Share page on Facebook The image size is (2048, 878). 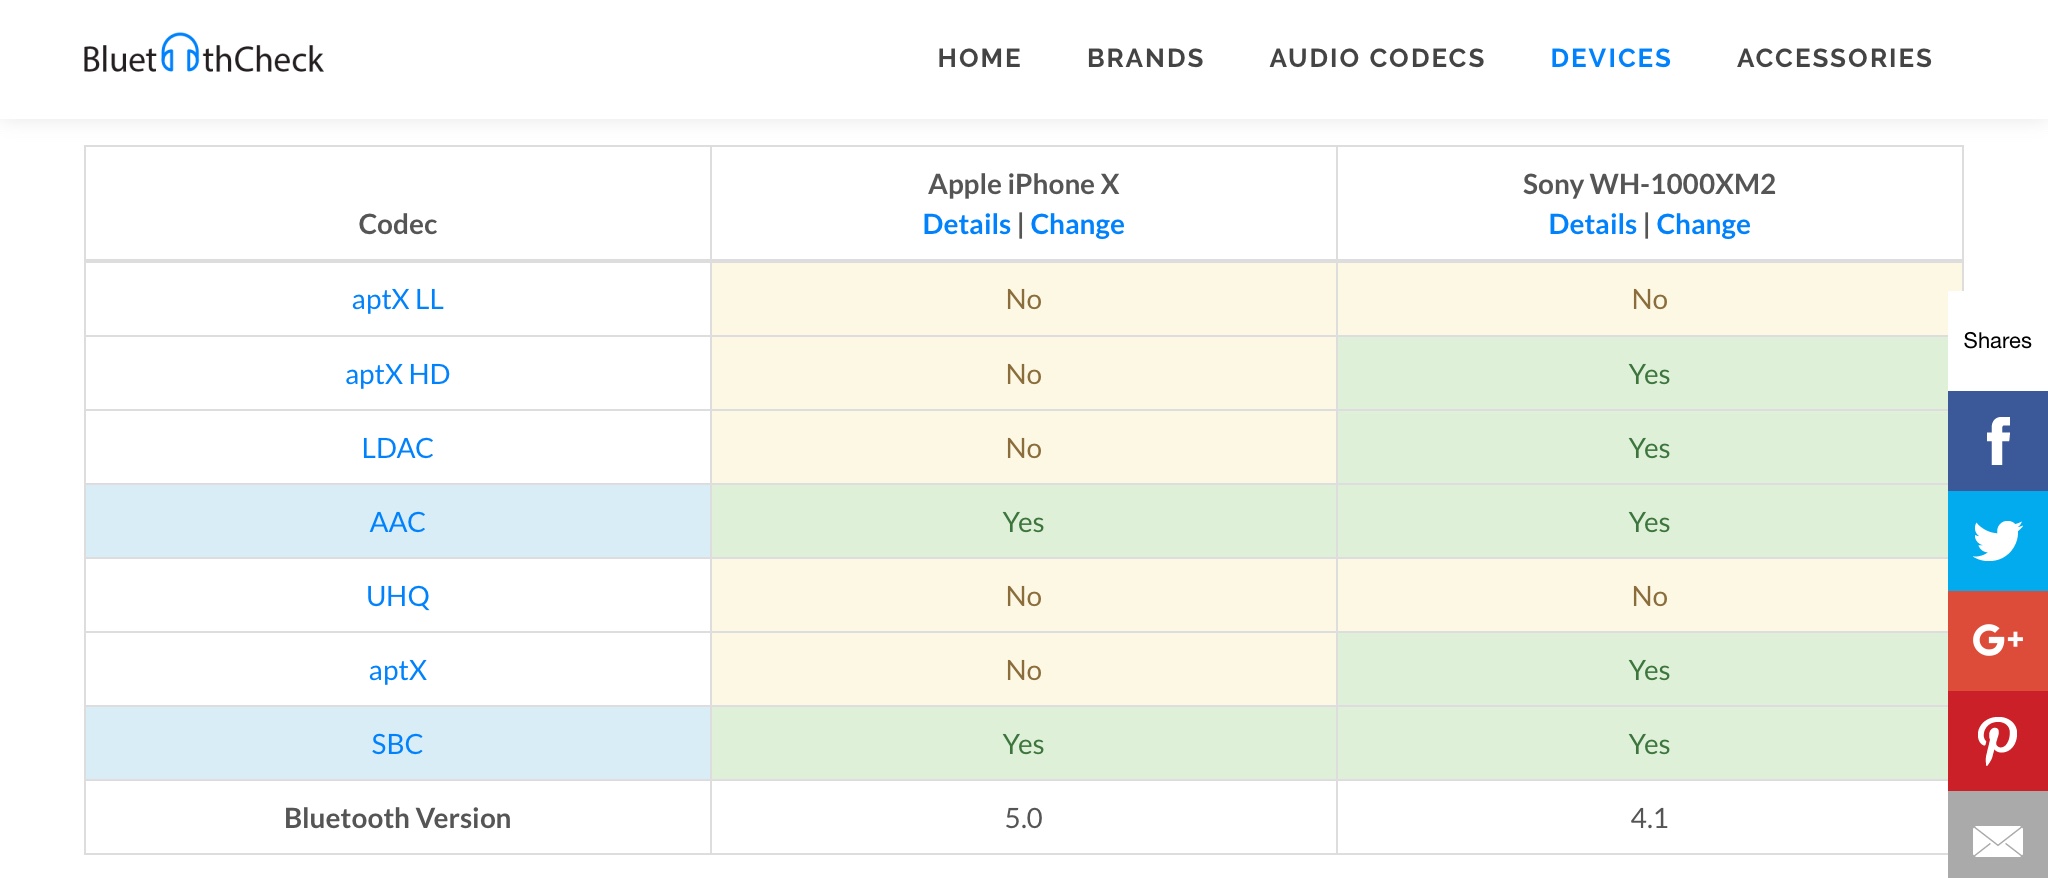pyautogui.click(x=1997, y=441)
